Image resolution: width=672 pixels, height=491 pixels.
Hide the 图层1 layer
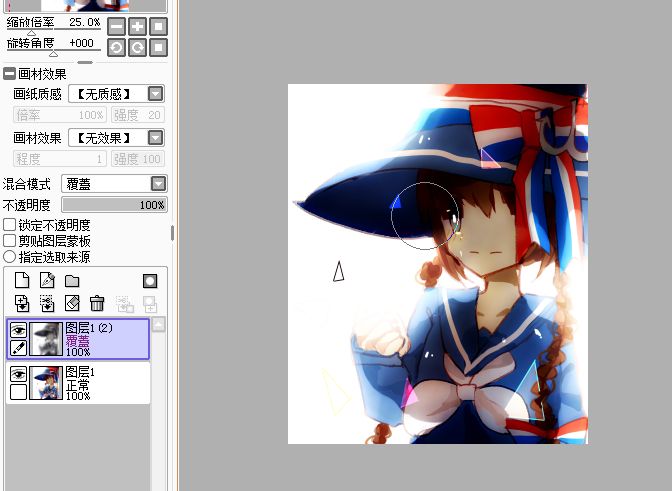18,374
